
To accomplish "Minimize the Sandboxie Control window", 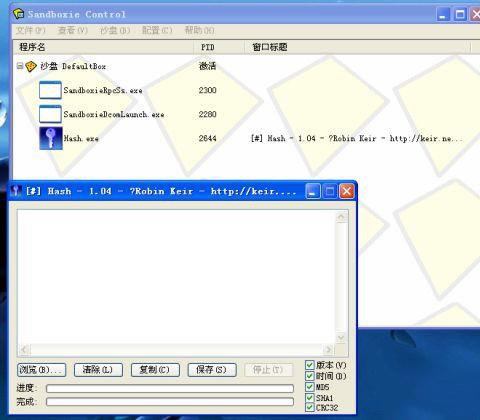I will point(443,14).
